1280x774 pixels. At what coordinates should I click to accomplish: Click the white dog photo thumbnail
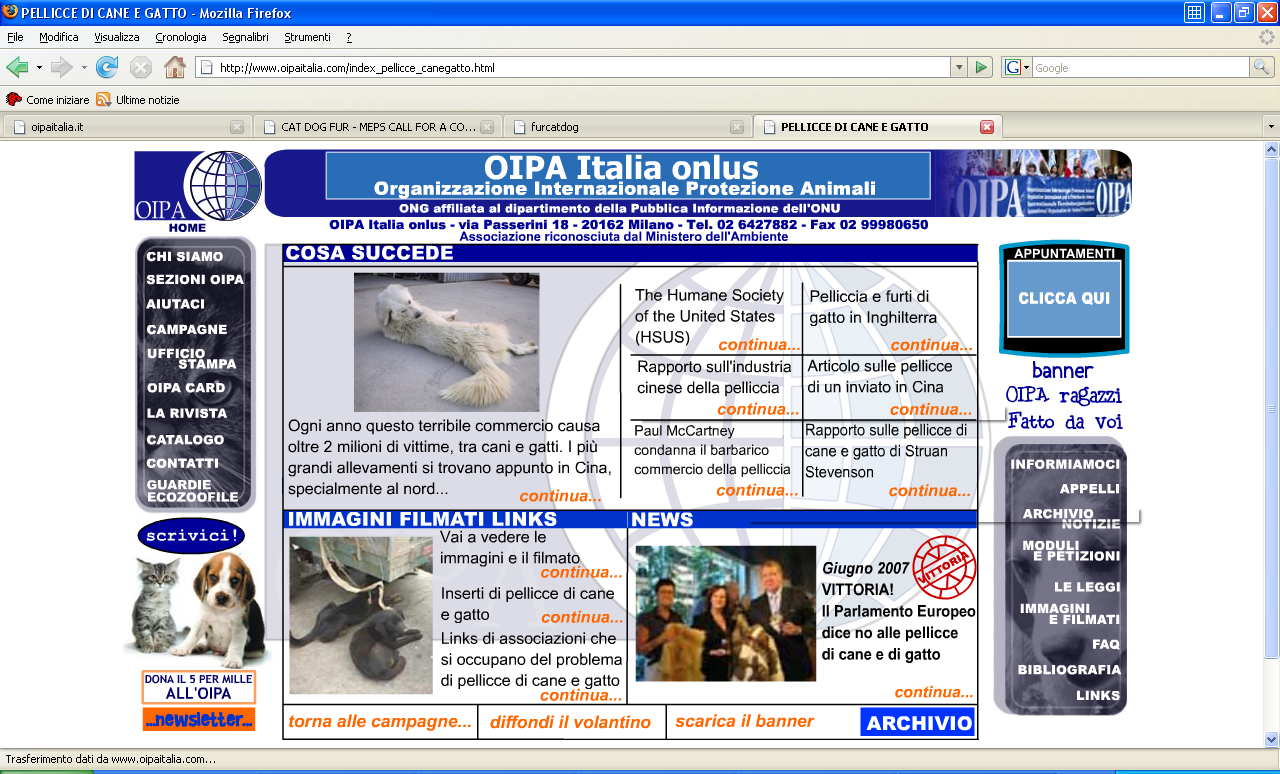(x=446, y=343)
